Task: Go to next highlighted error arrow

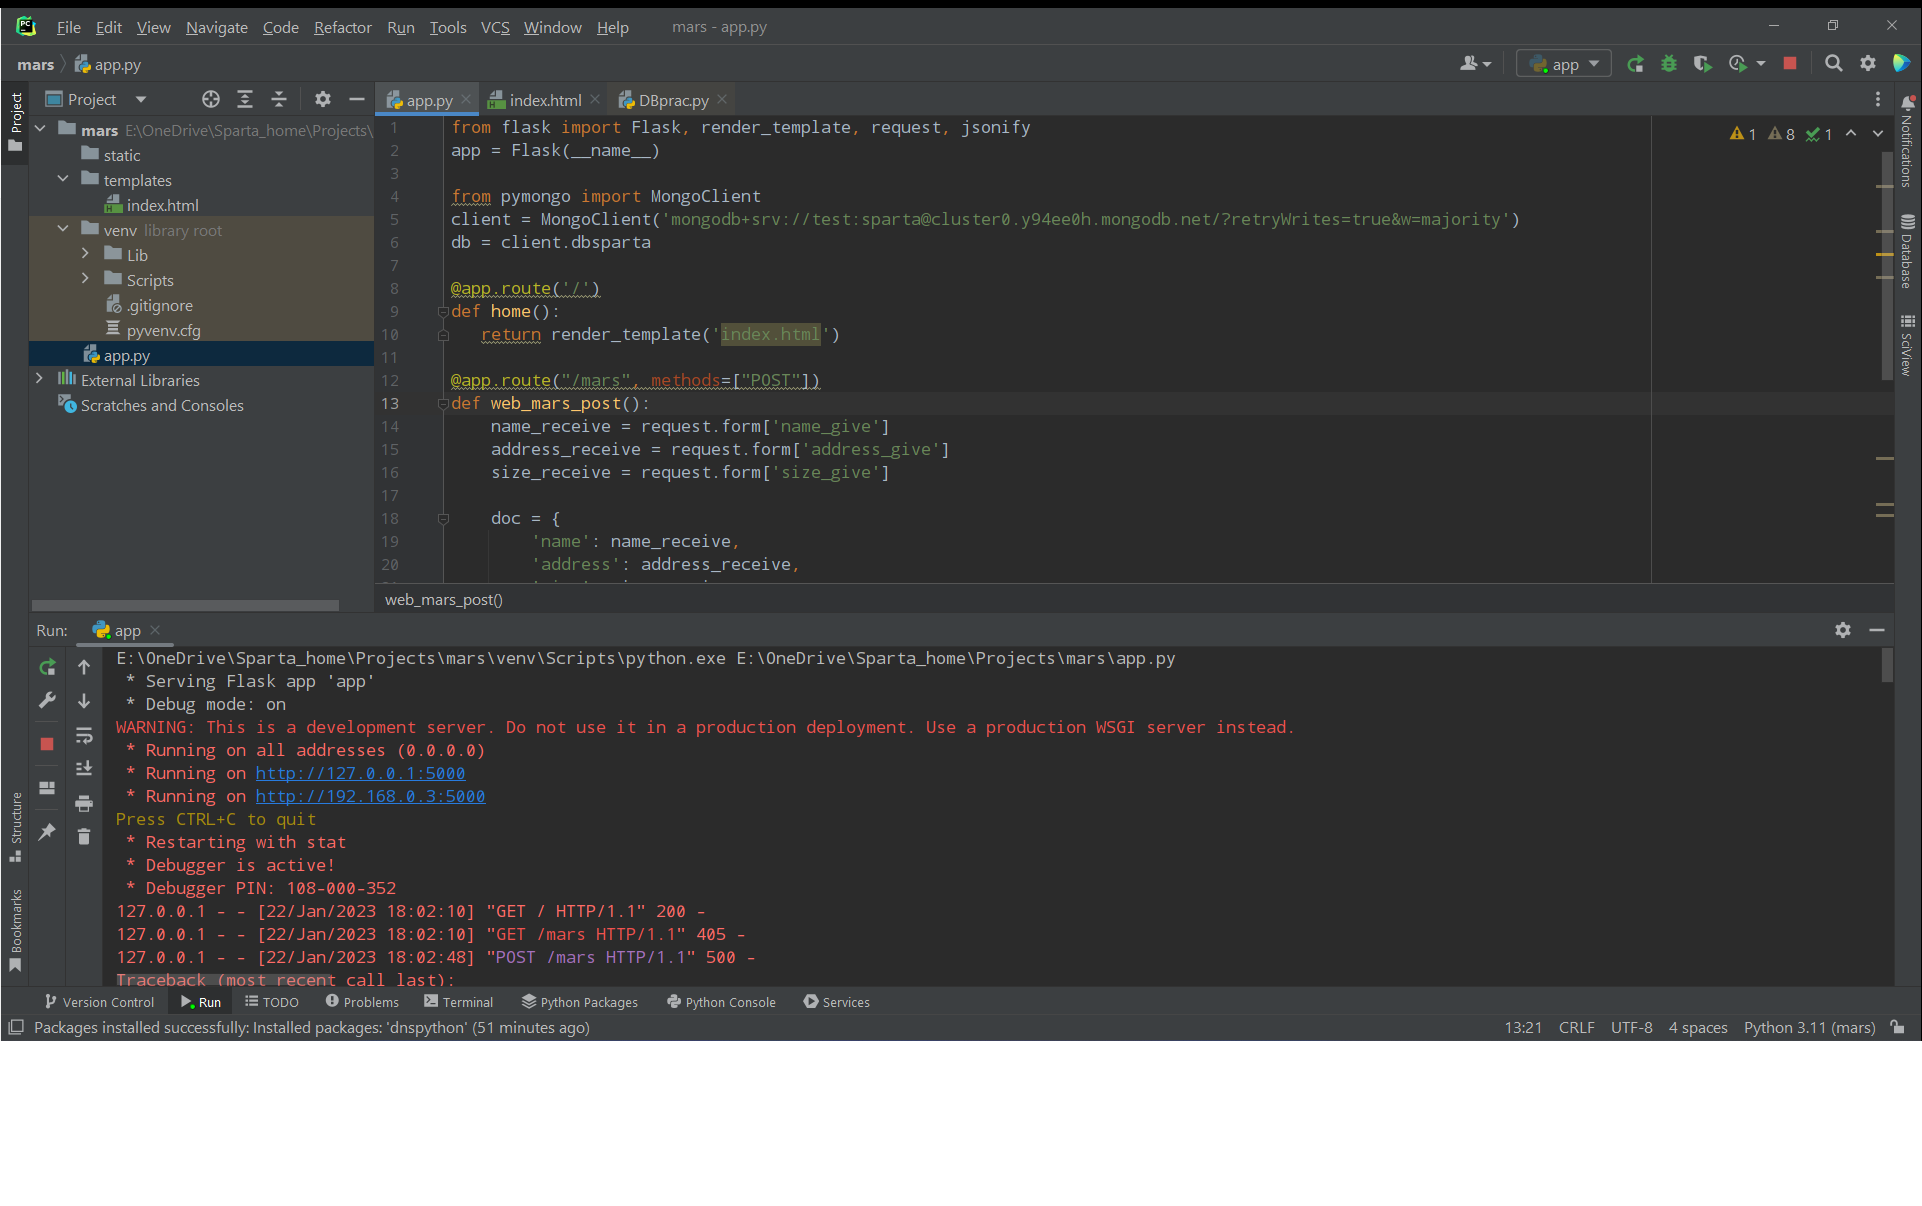Action: pos(1878,133)
